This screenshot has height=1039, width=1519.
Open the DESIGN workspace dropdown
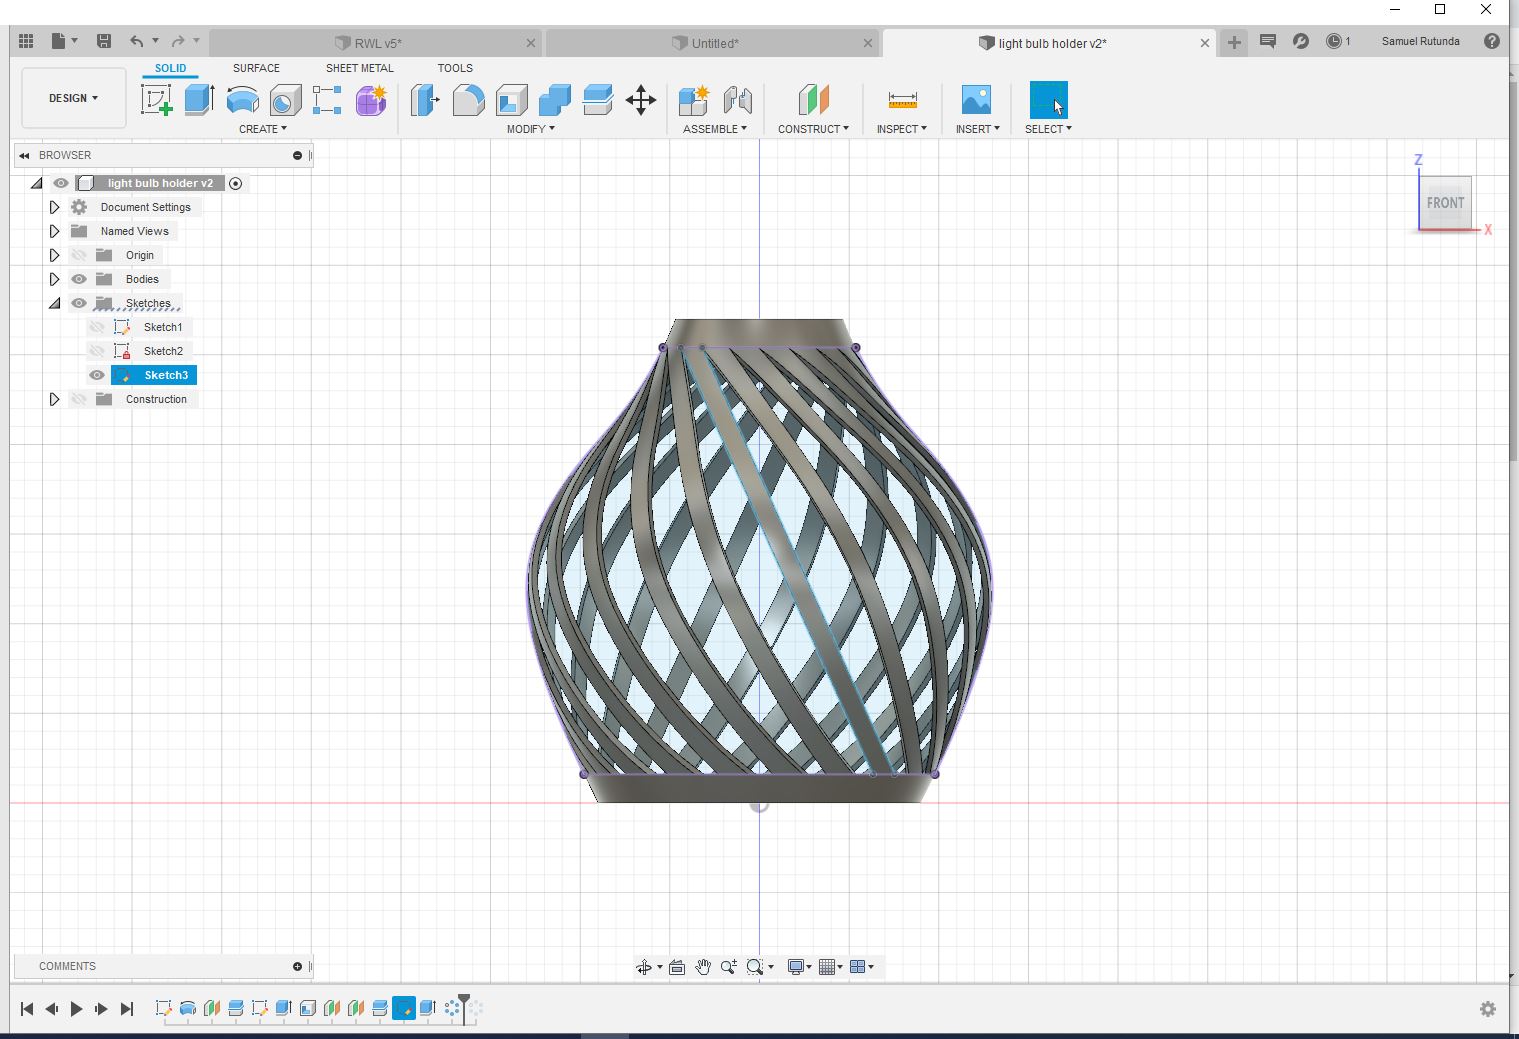point(74,98)
